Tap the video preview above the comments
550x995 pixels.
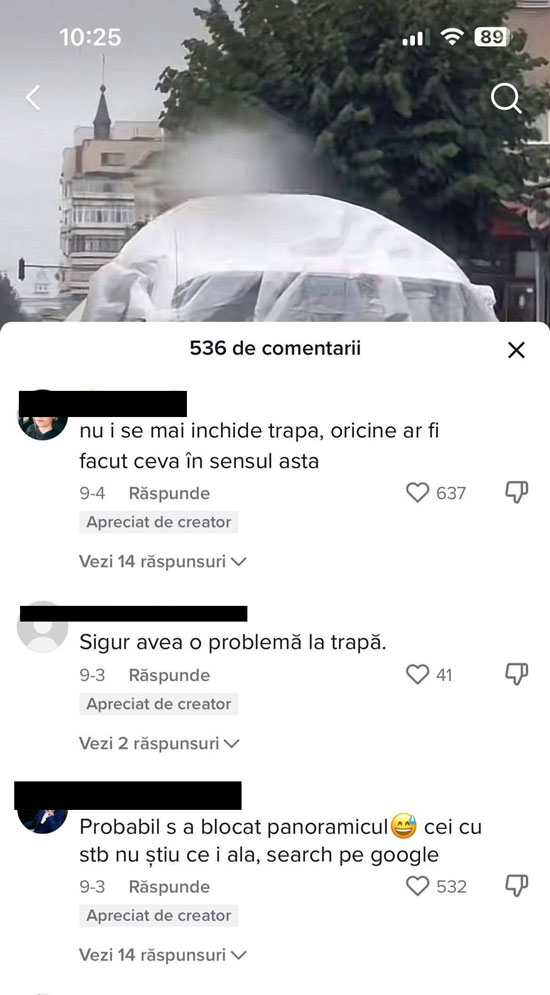coord(275,190)
